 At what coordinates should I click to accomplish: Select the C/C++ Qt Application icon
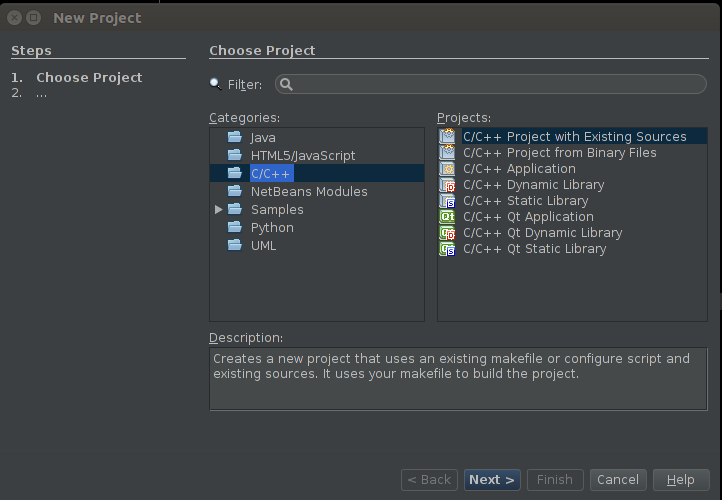[447, 216]
